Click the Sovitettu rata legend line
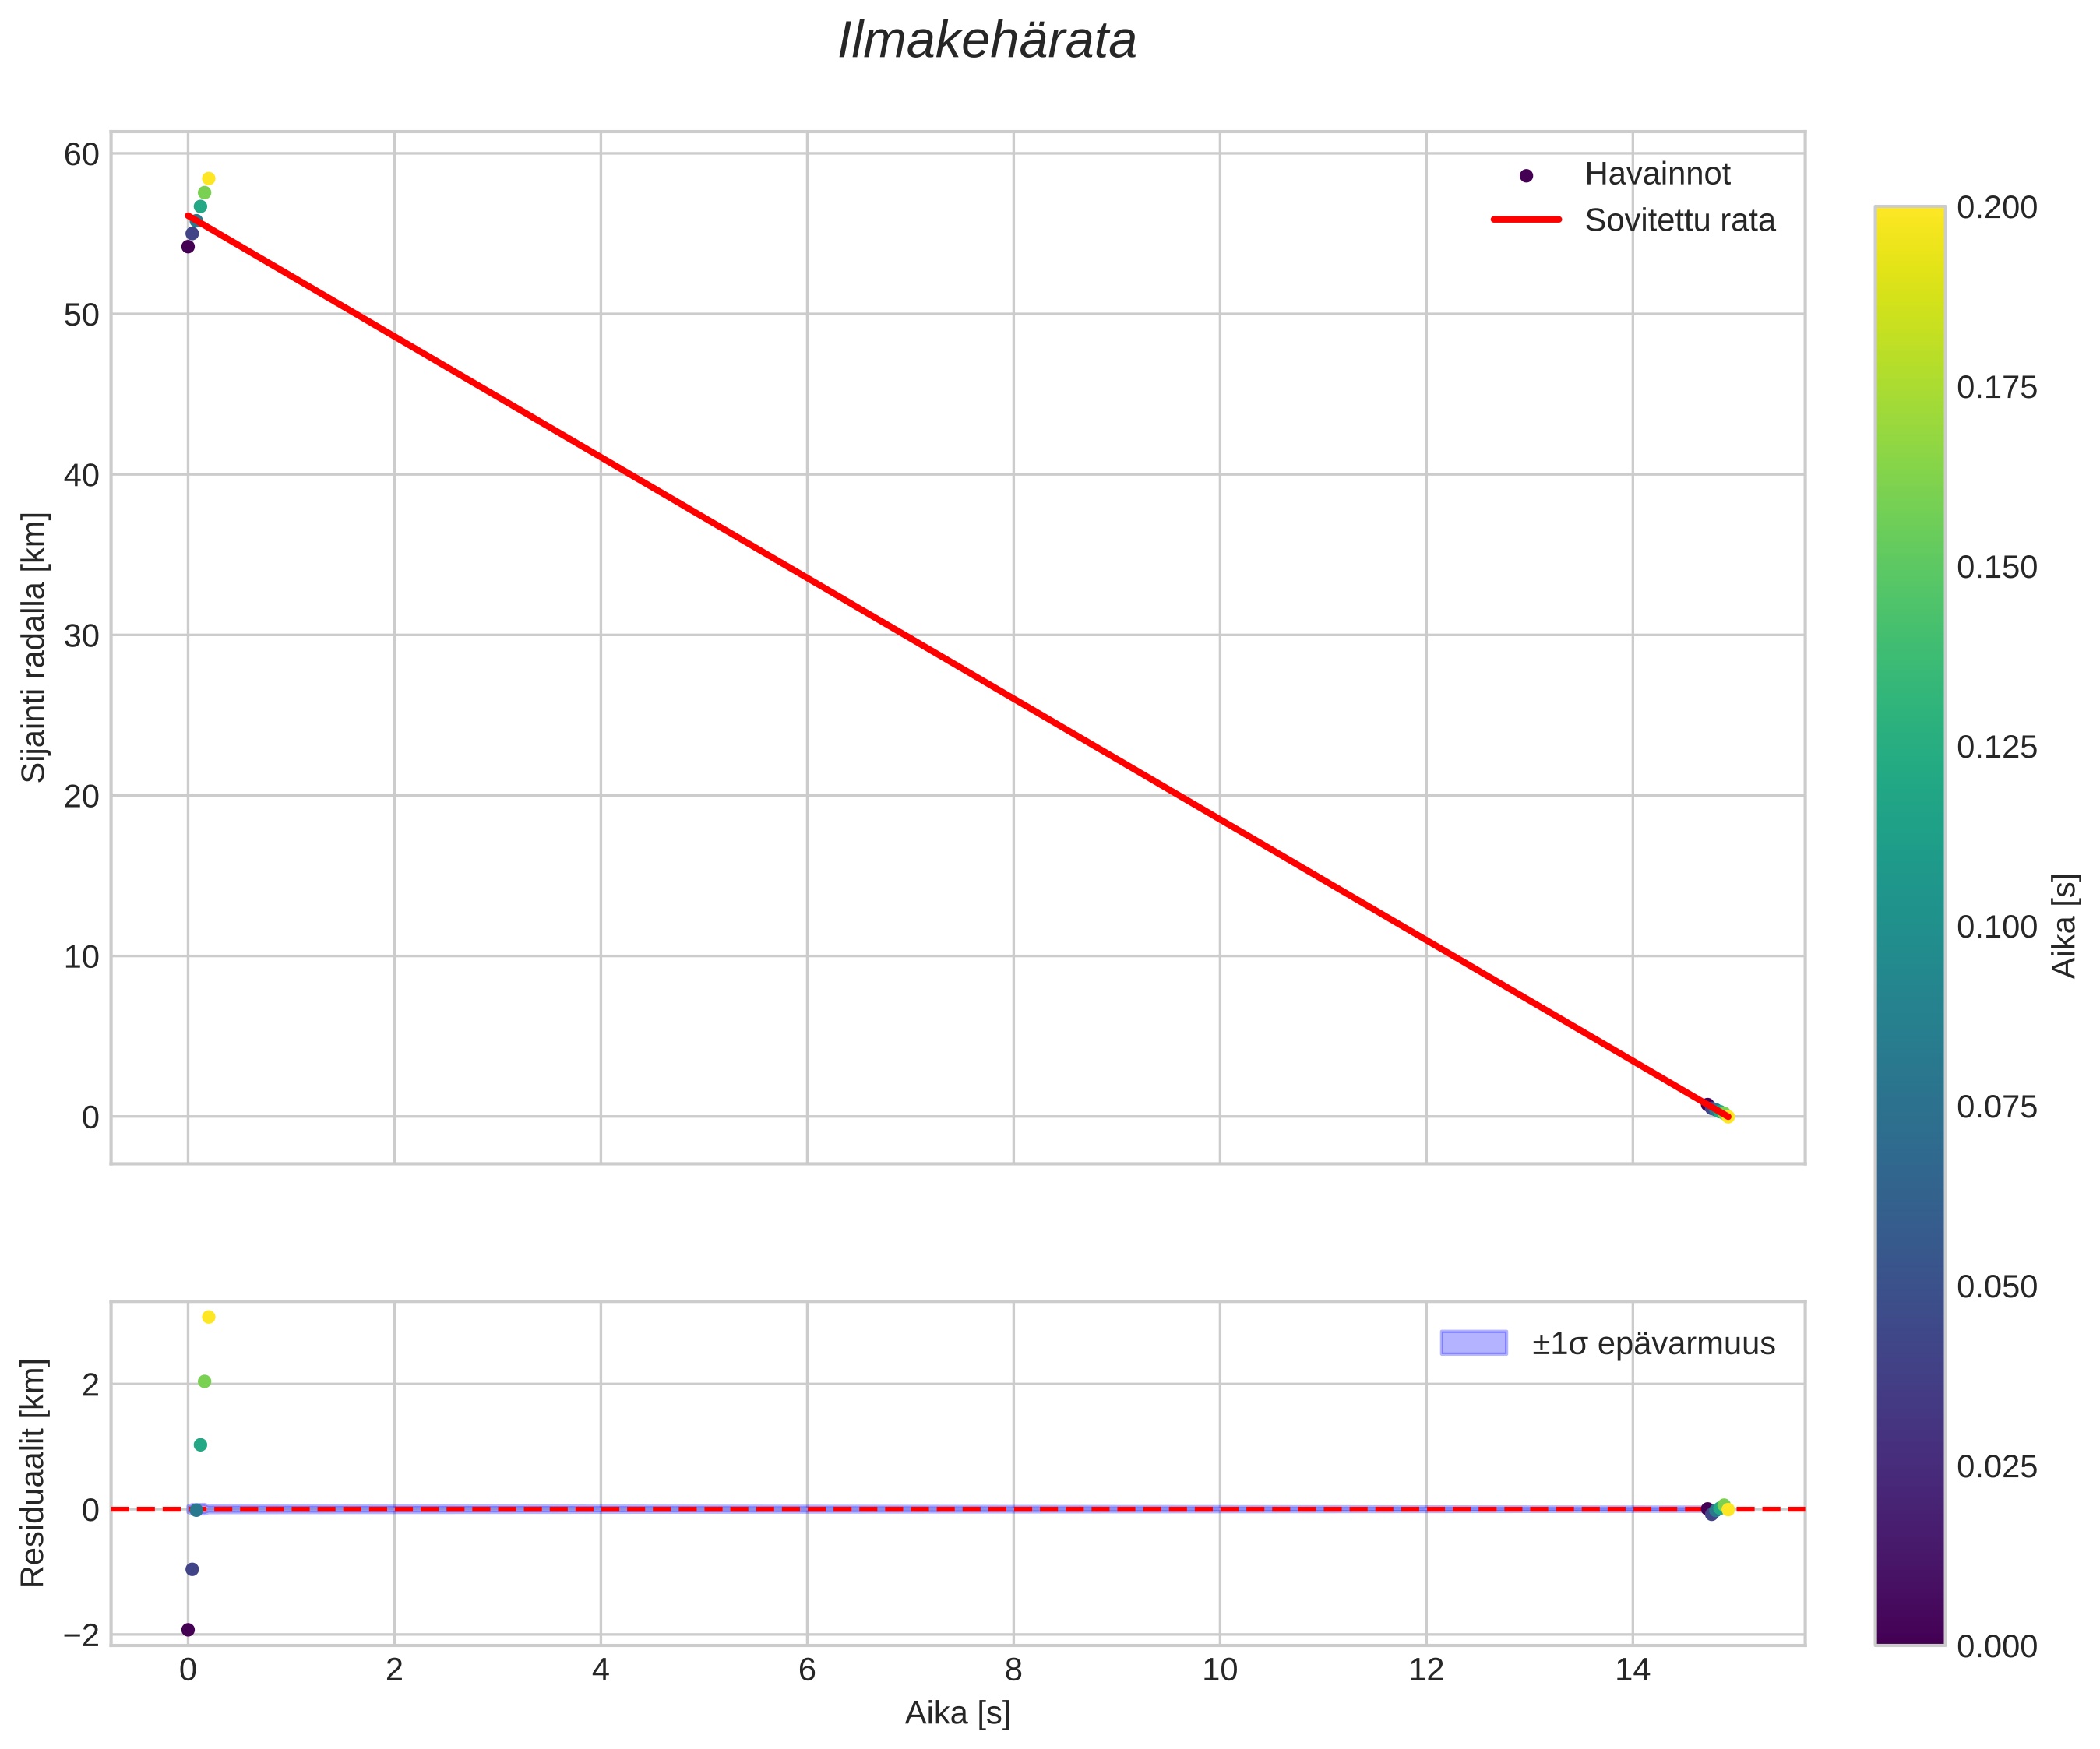This screenshot has width=2100, height=1749. tap(1526, 220)
